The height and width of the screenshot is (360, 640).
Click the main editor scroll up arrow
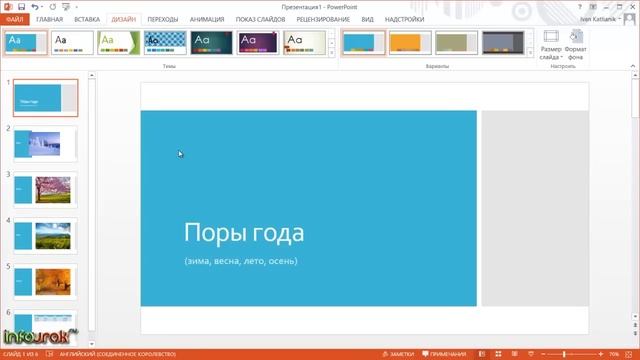(635, 76)
